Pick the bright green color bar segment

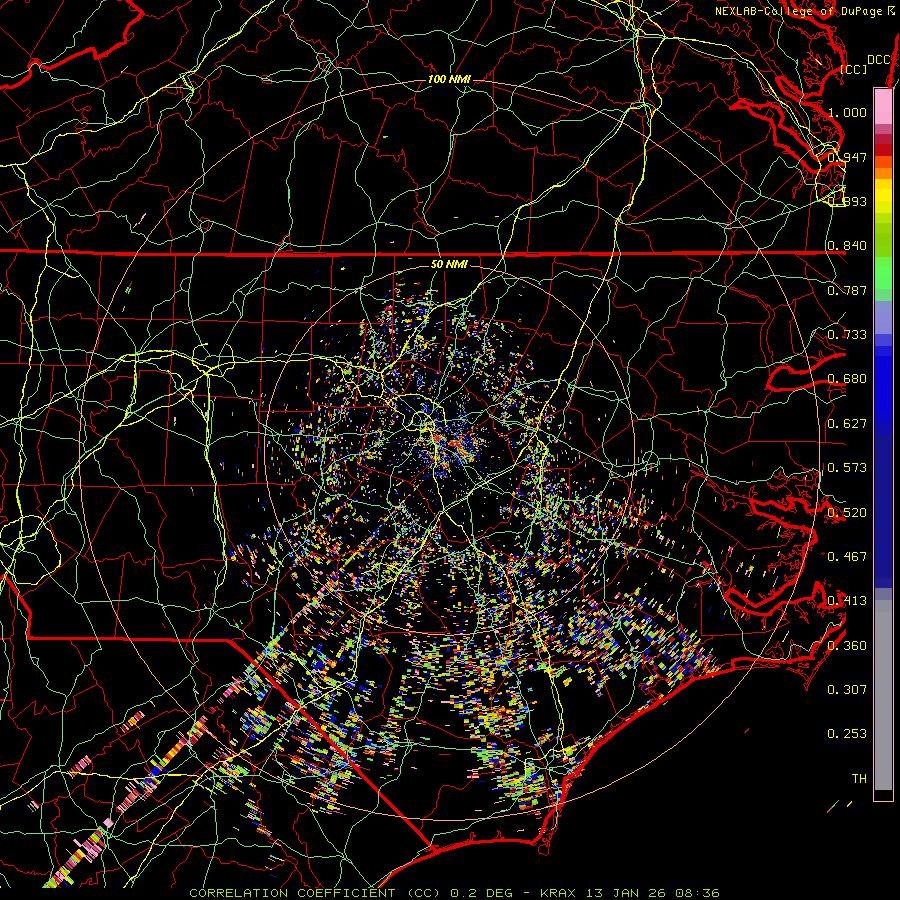(883, 273)
